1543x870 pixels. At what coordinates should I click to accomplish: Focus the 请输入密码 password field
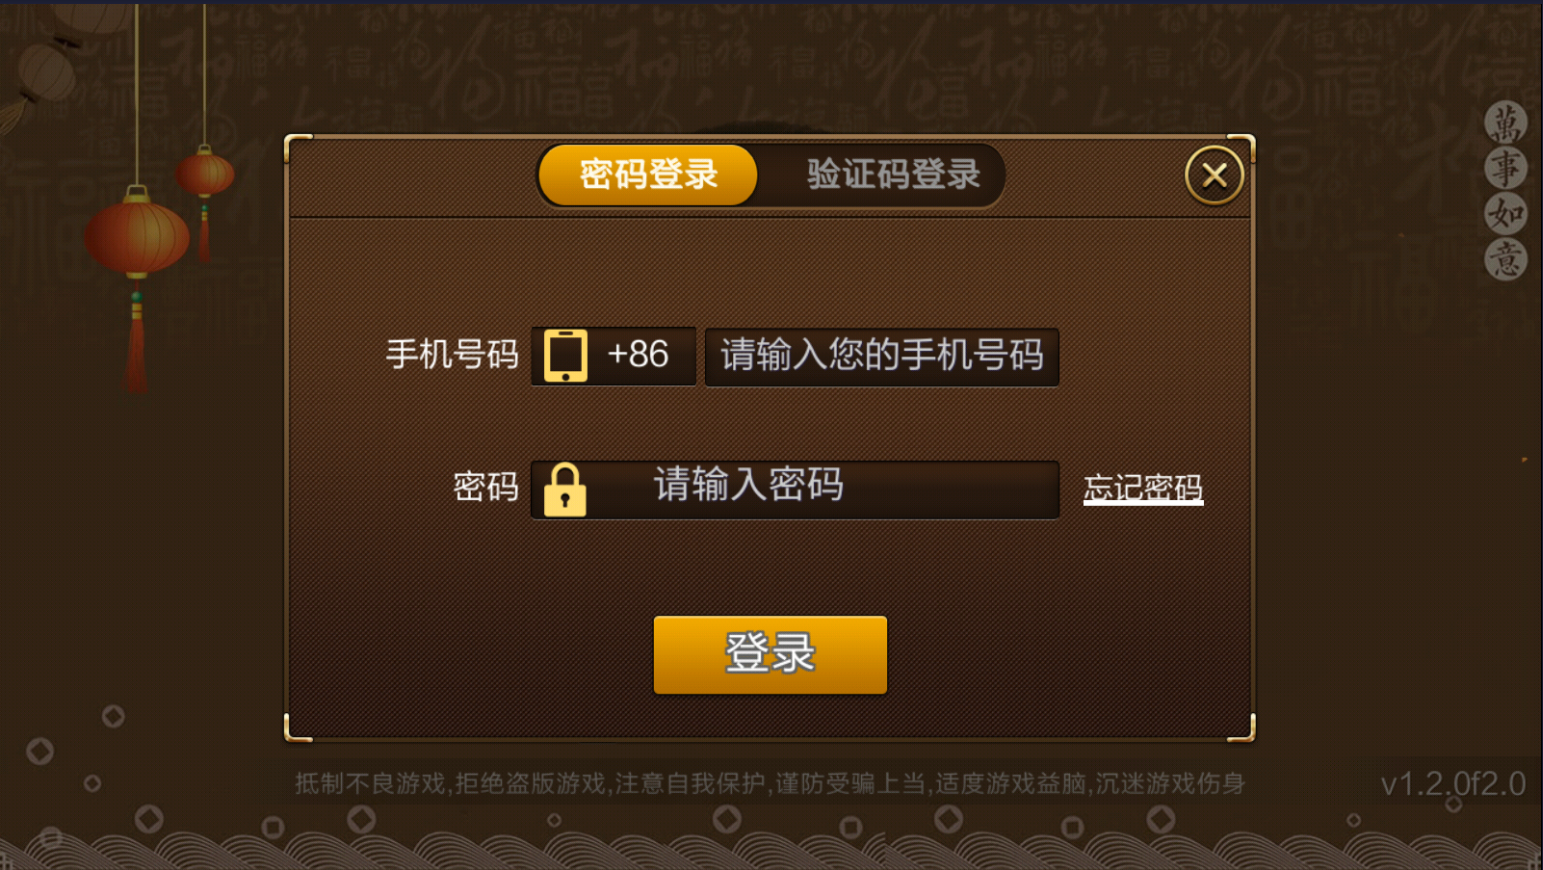click(x=795, y=490)
